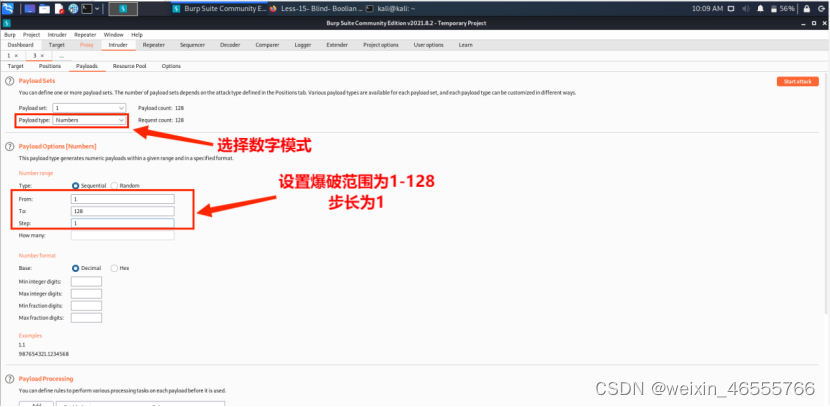
Task: Open the Intruder Target sub-tab
Action: [x=15, y=66]
